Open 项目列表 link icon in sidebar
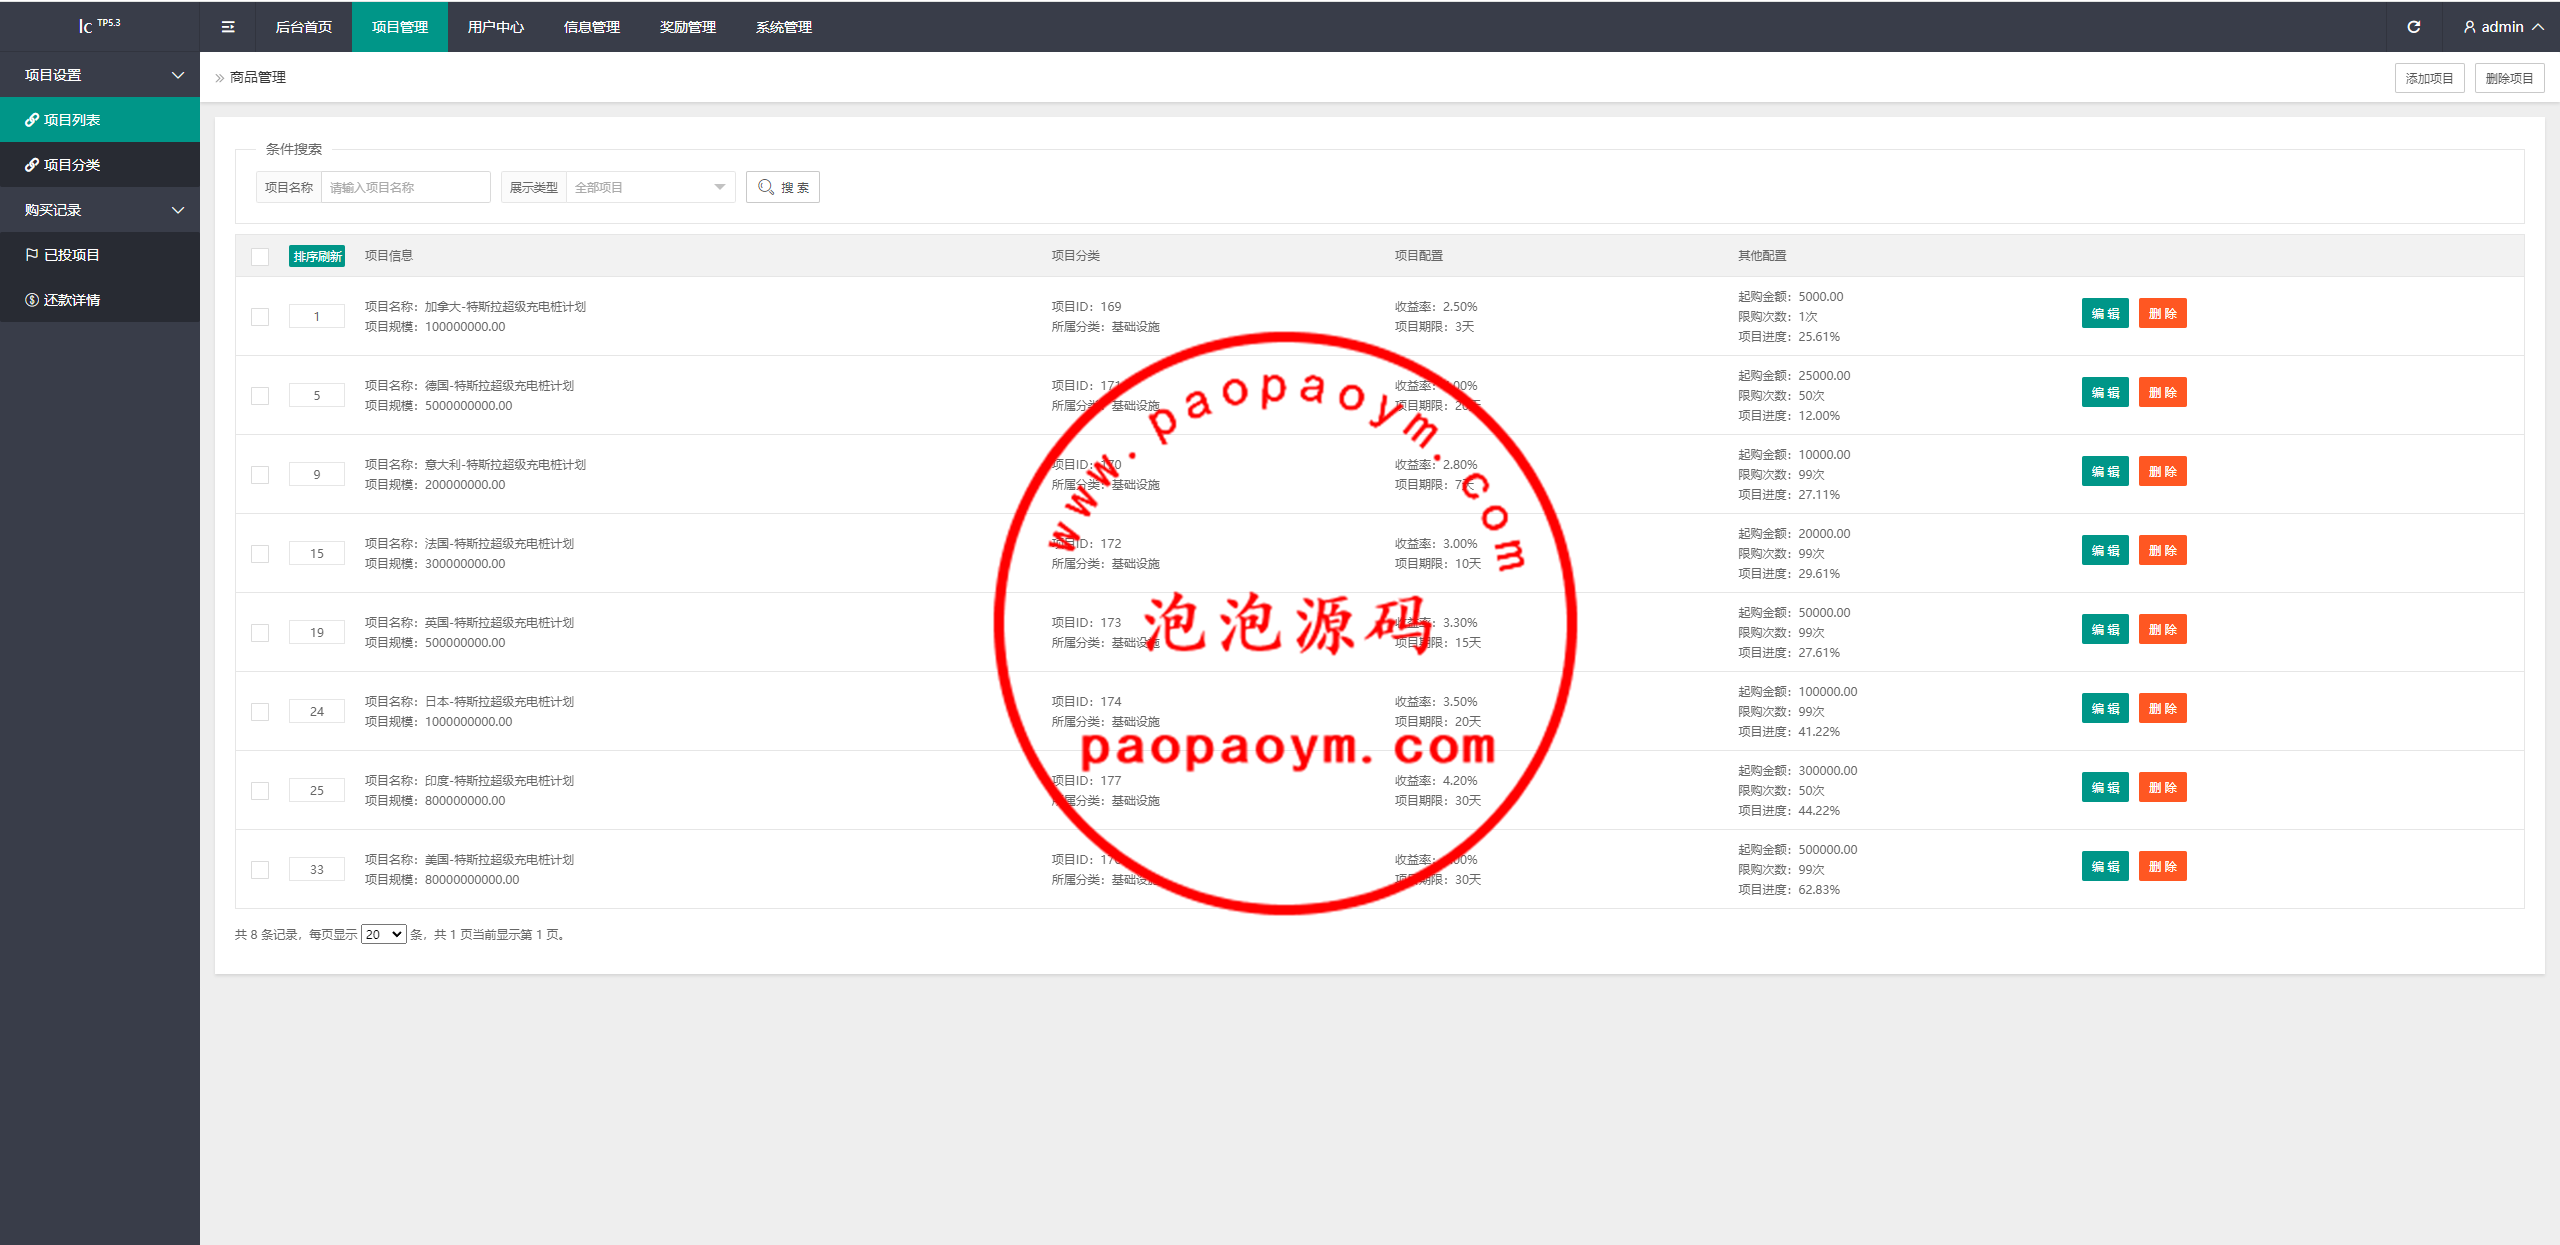This screenshot has width=2560, height=1245. coord(32,120)
